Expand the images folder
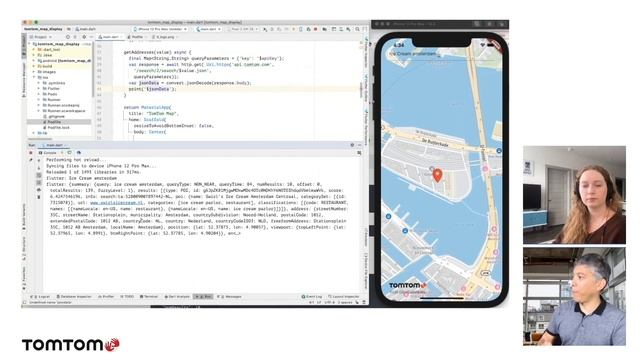 coord(33,72)
